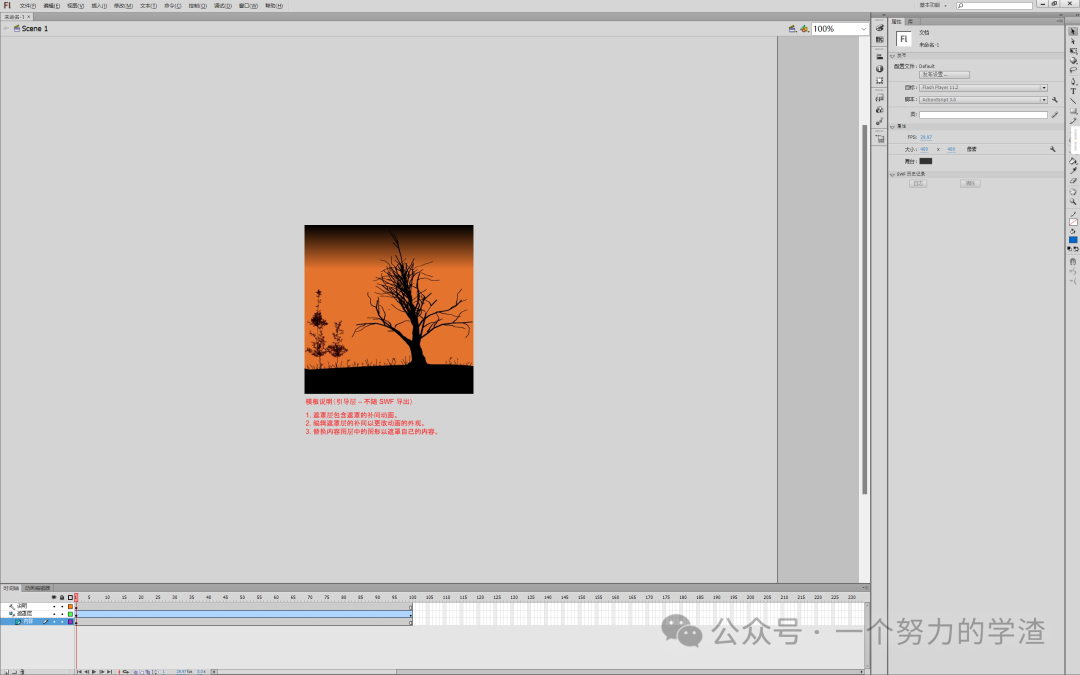Open the 修改 (Modify) menu
Viewport: 1080px width, 675px height.
coord(123,6)
